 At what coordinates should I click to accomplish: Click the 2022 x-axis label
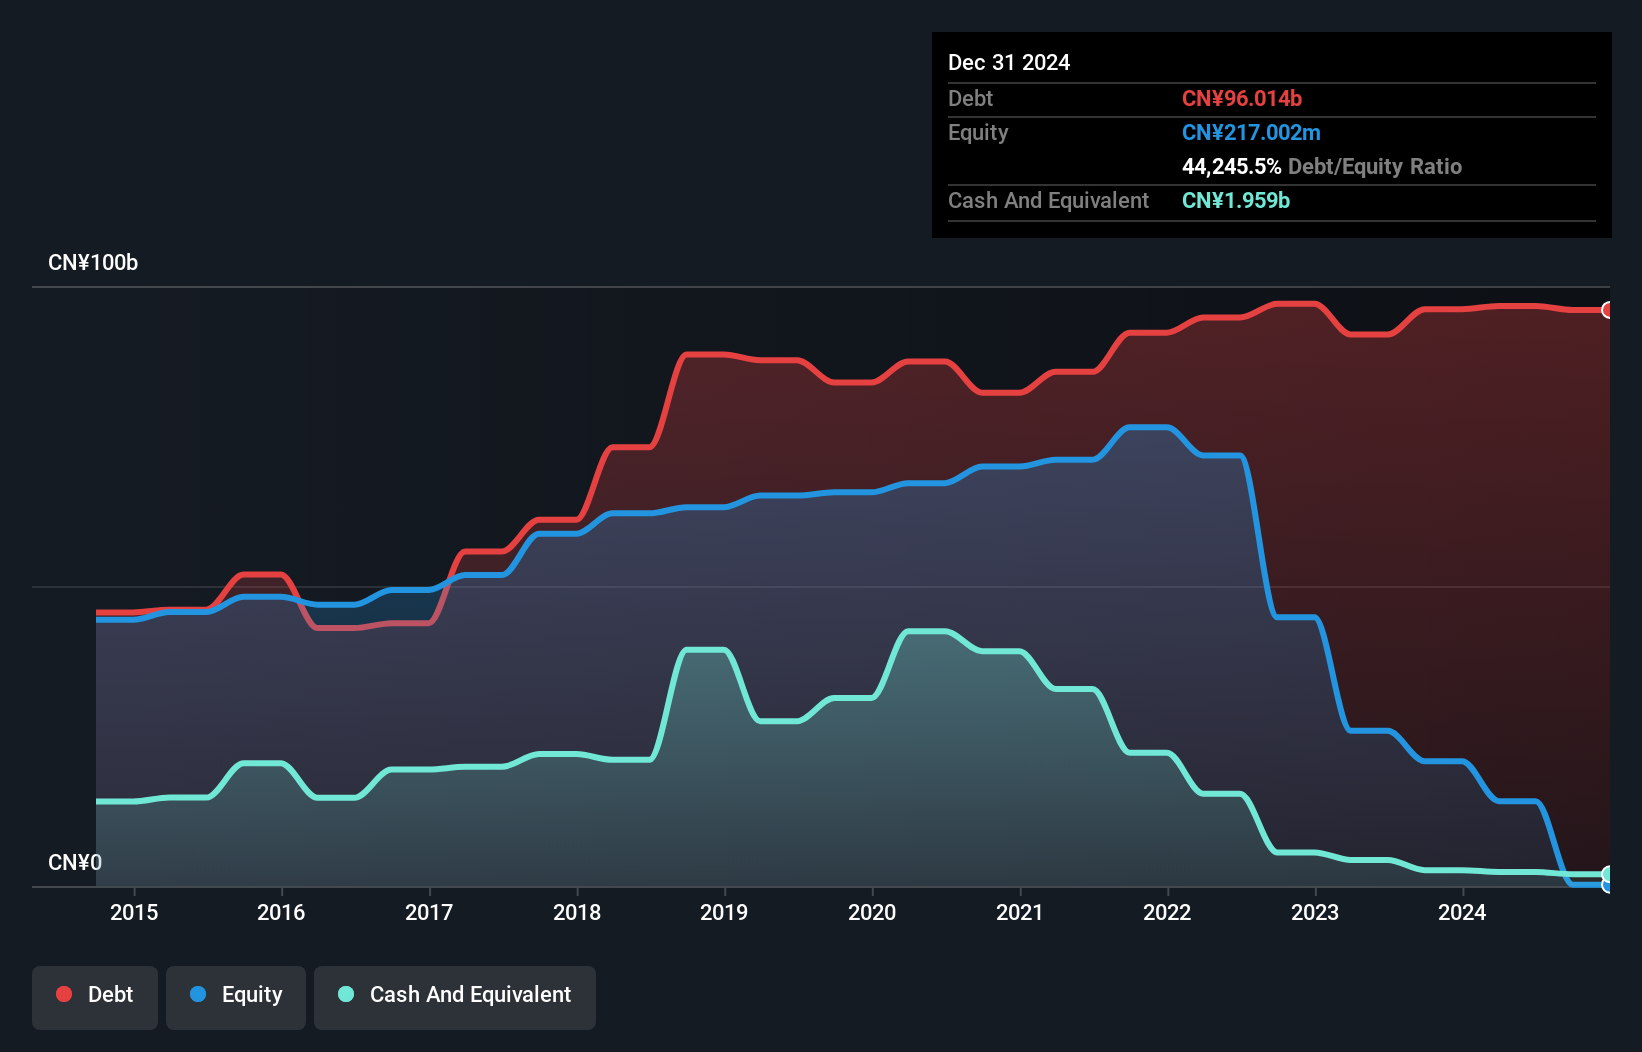click(x=1167, y=912)
